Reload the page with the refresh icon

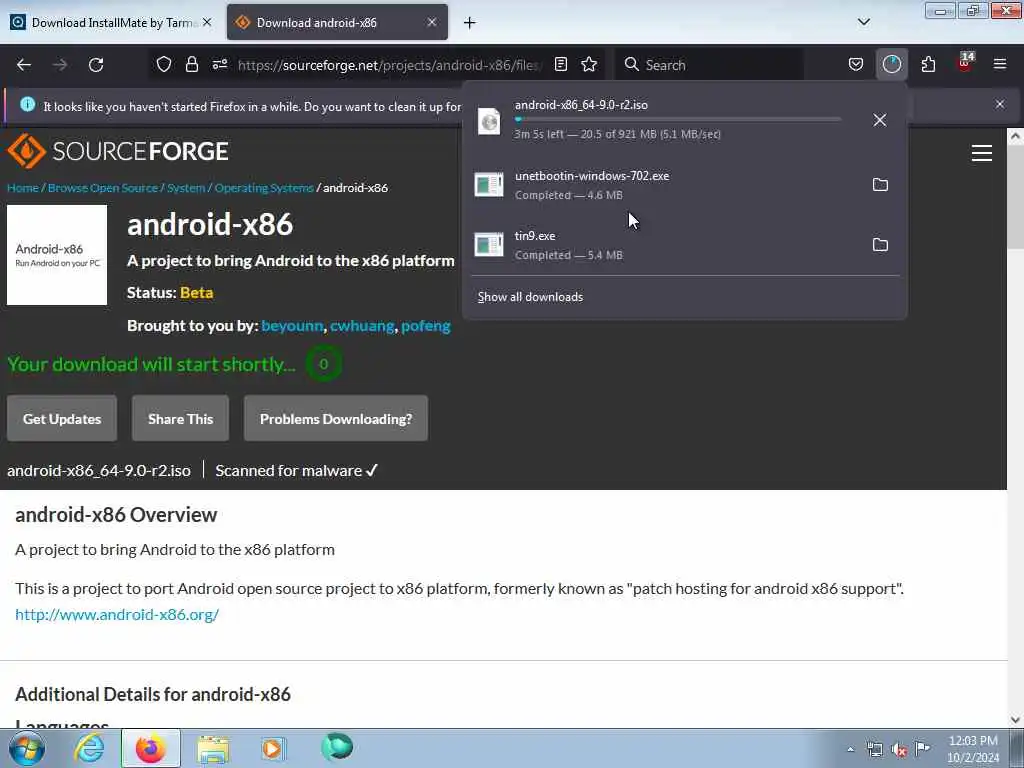96,65
